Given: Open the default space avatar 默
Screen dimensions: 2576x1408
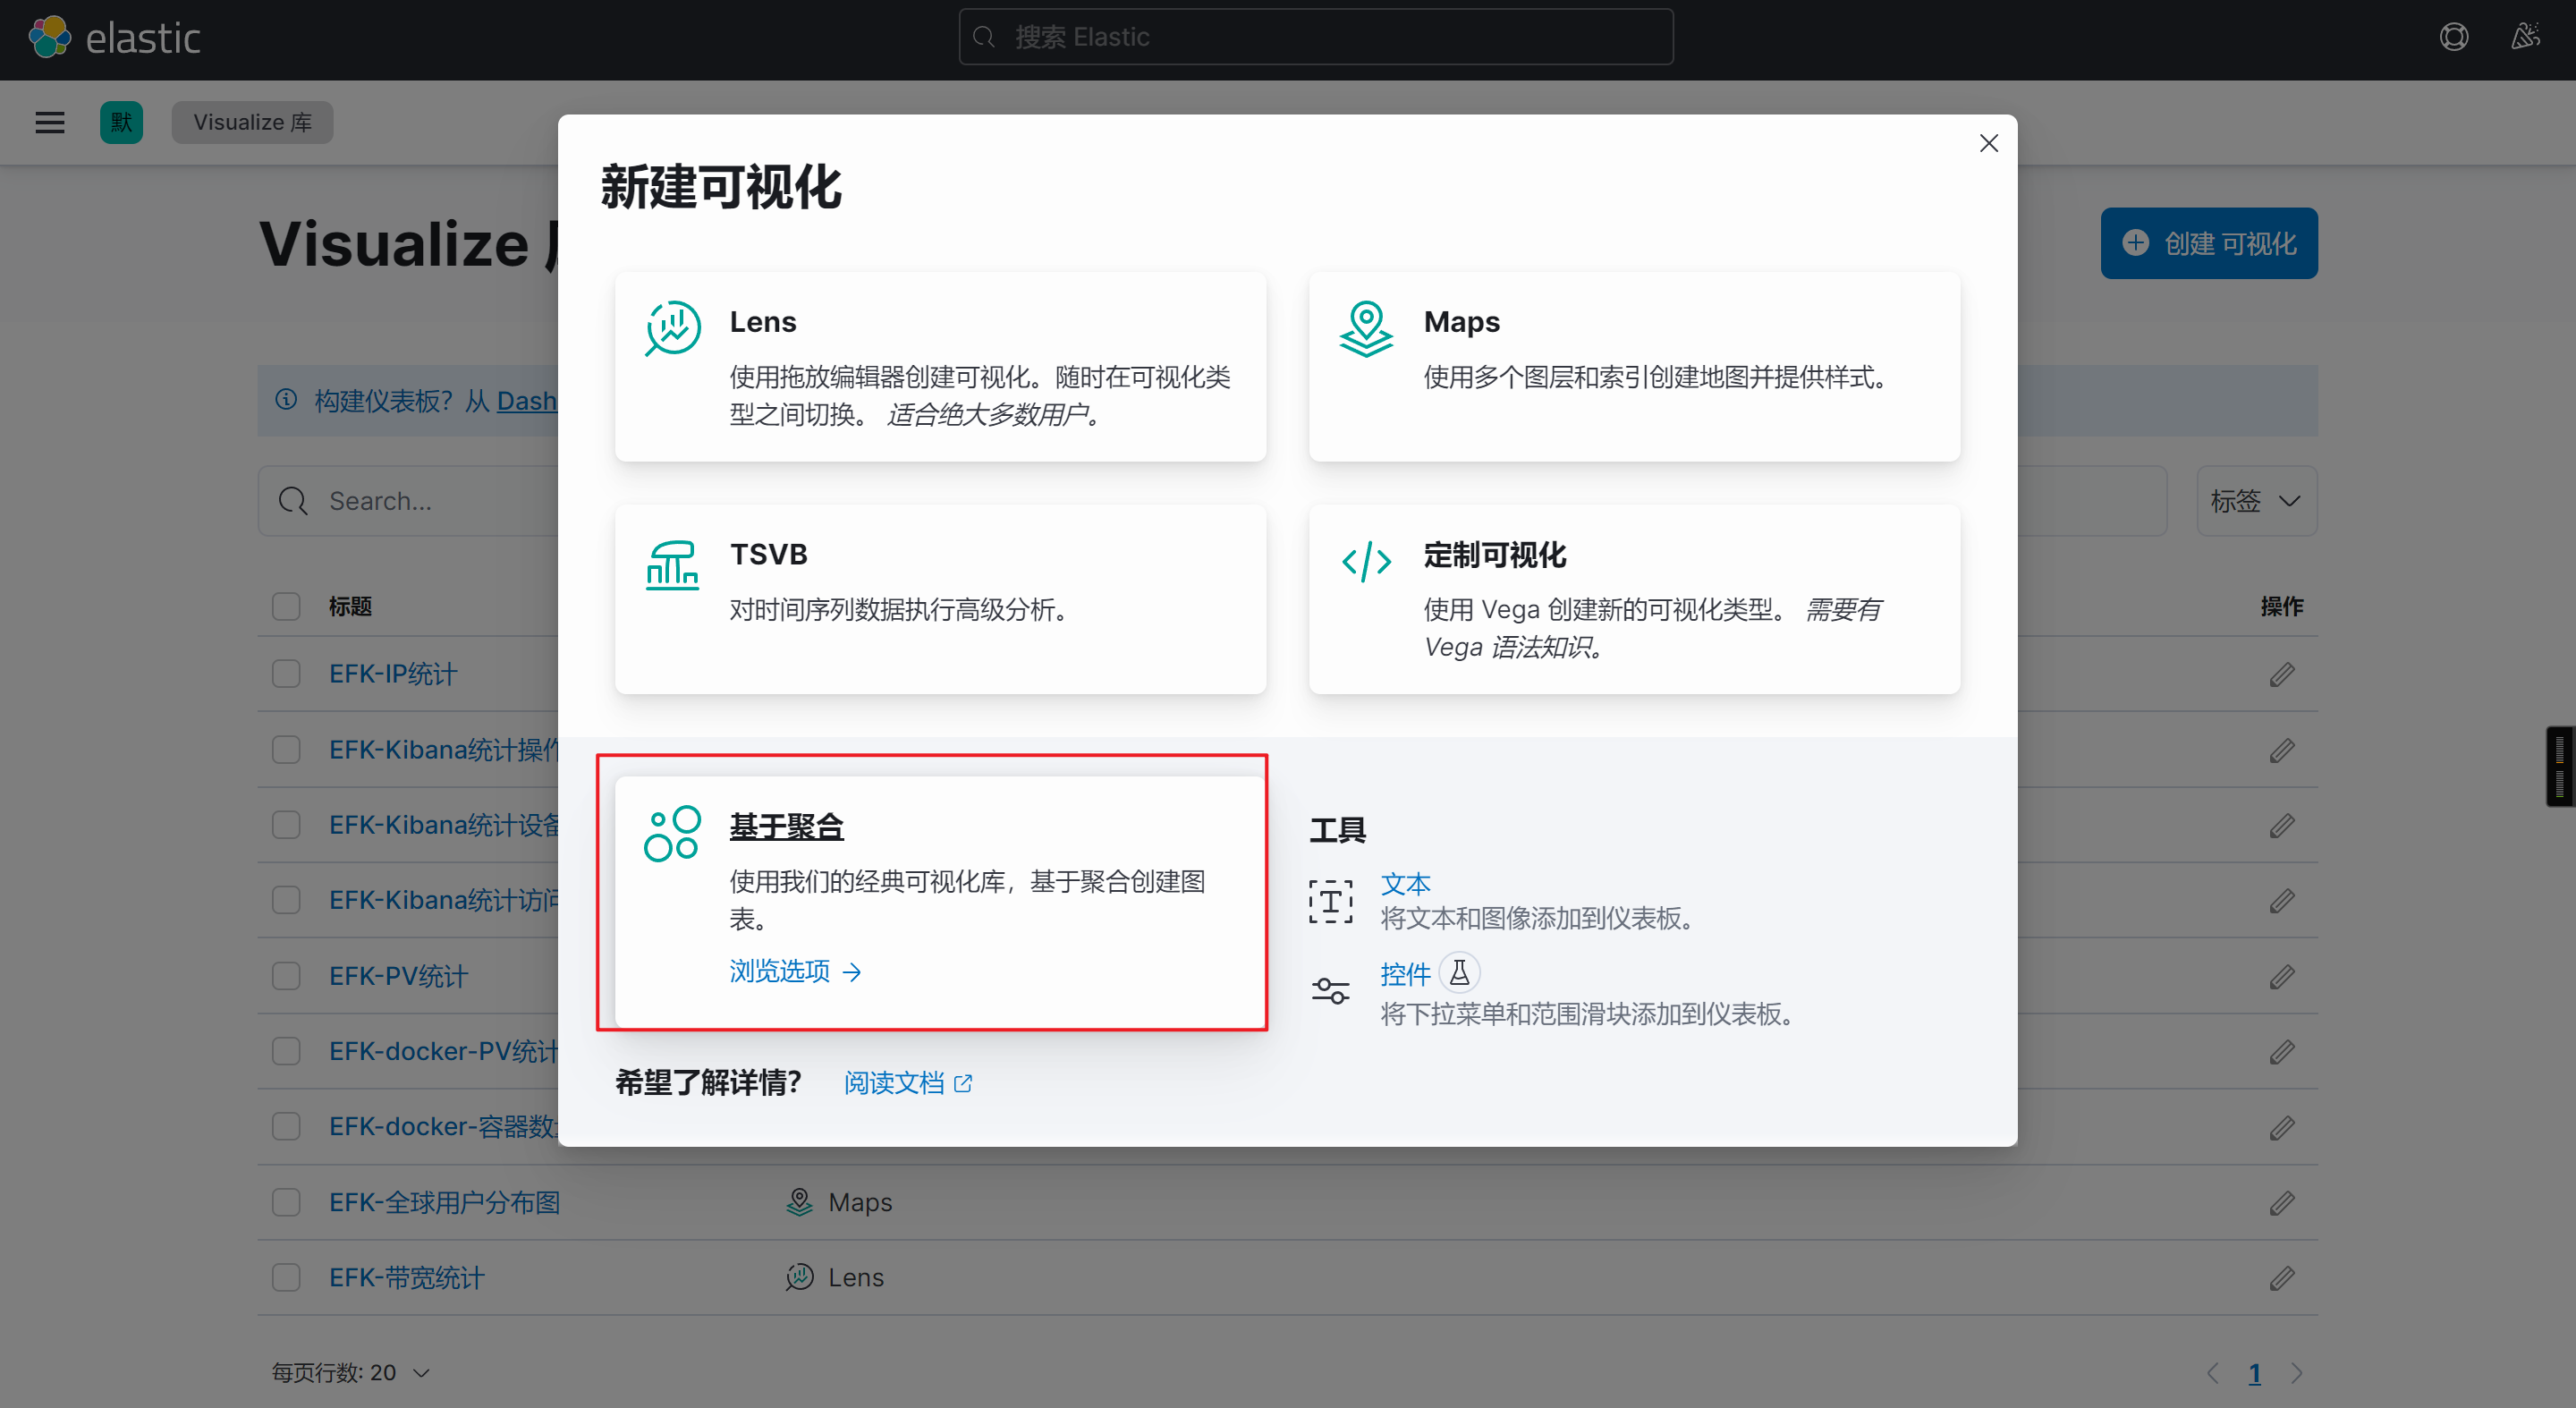Looking at the screenshot, I should (x=121, y=122).
